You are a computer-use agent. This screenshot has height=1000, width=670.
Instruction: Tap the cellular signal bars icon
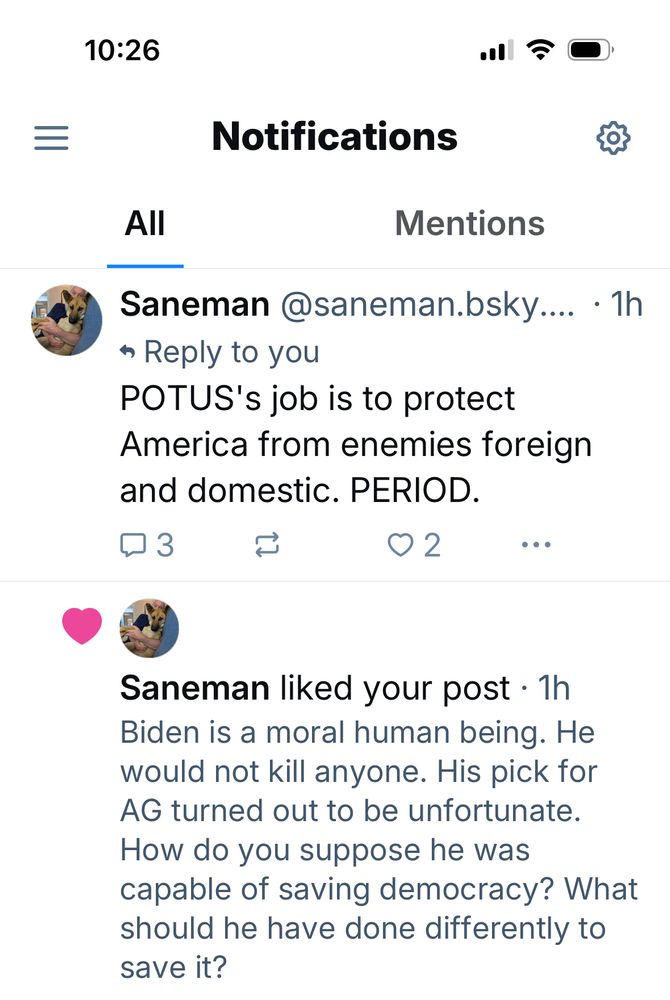(496, 50)
